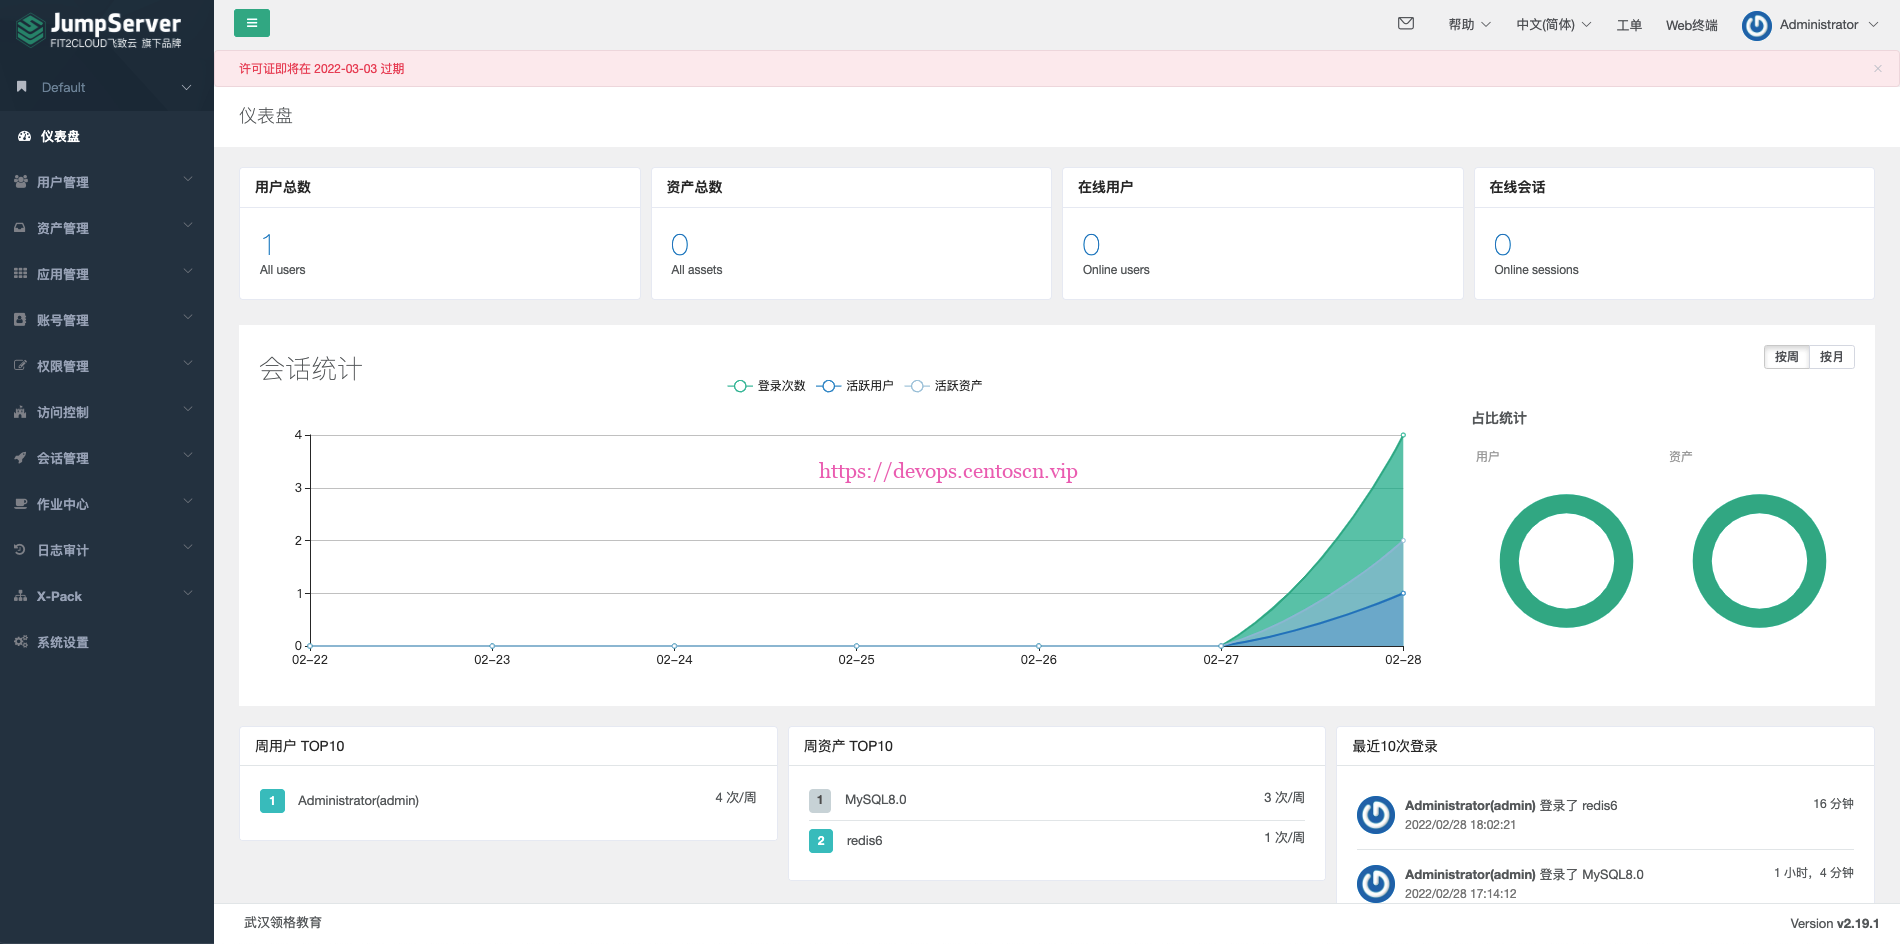Open the Web终端 menu item

(1690, 24)
